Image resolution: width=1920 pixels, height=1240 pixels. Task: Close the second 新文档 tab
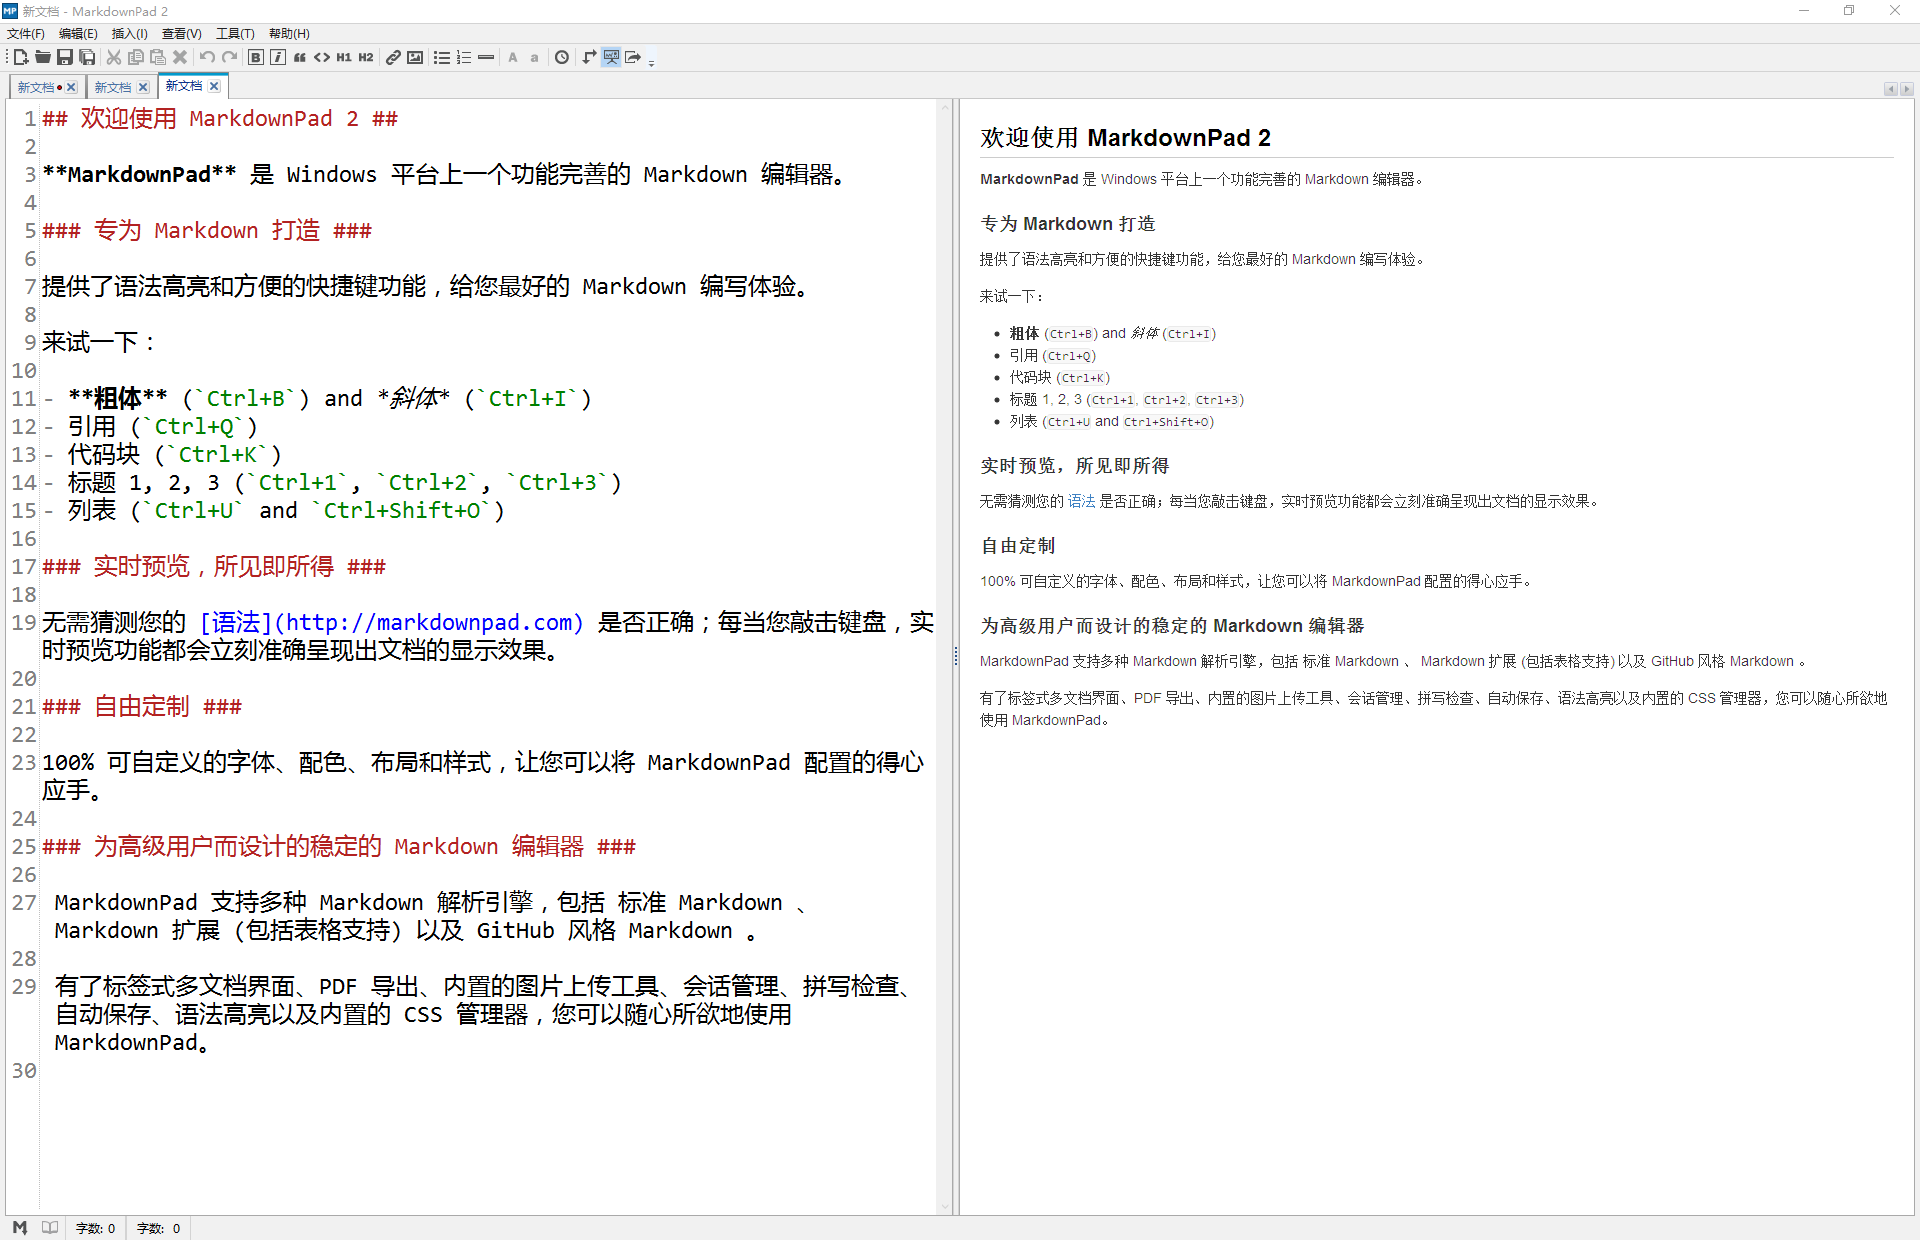click(143, 87)
